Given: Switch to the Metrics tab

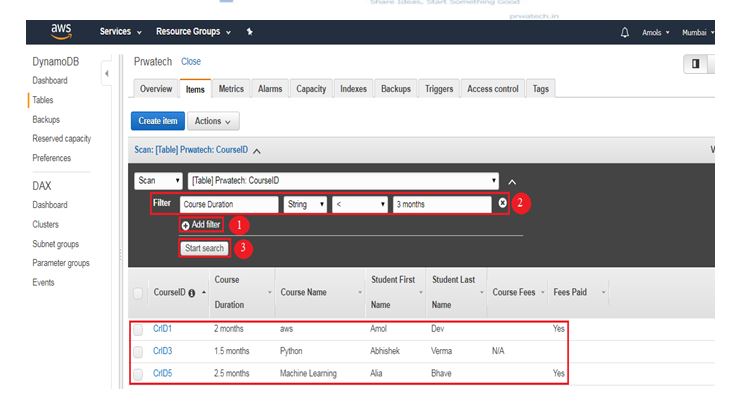Looking at the screenshot, I should (x=231, y=89).
